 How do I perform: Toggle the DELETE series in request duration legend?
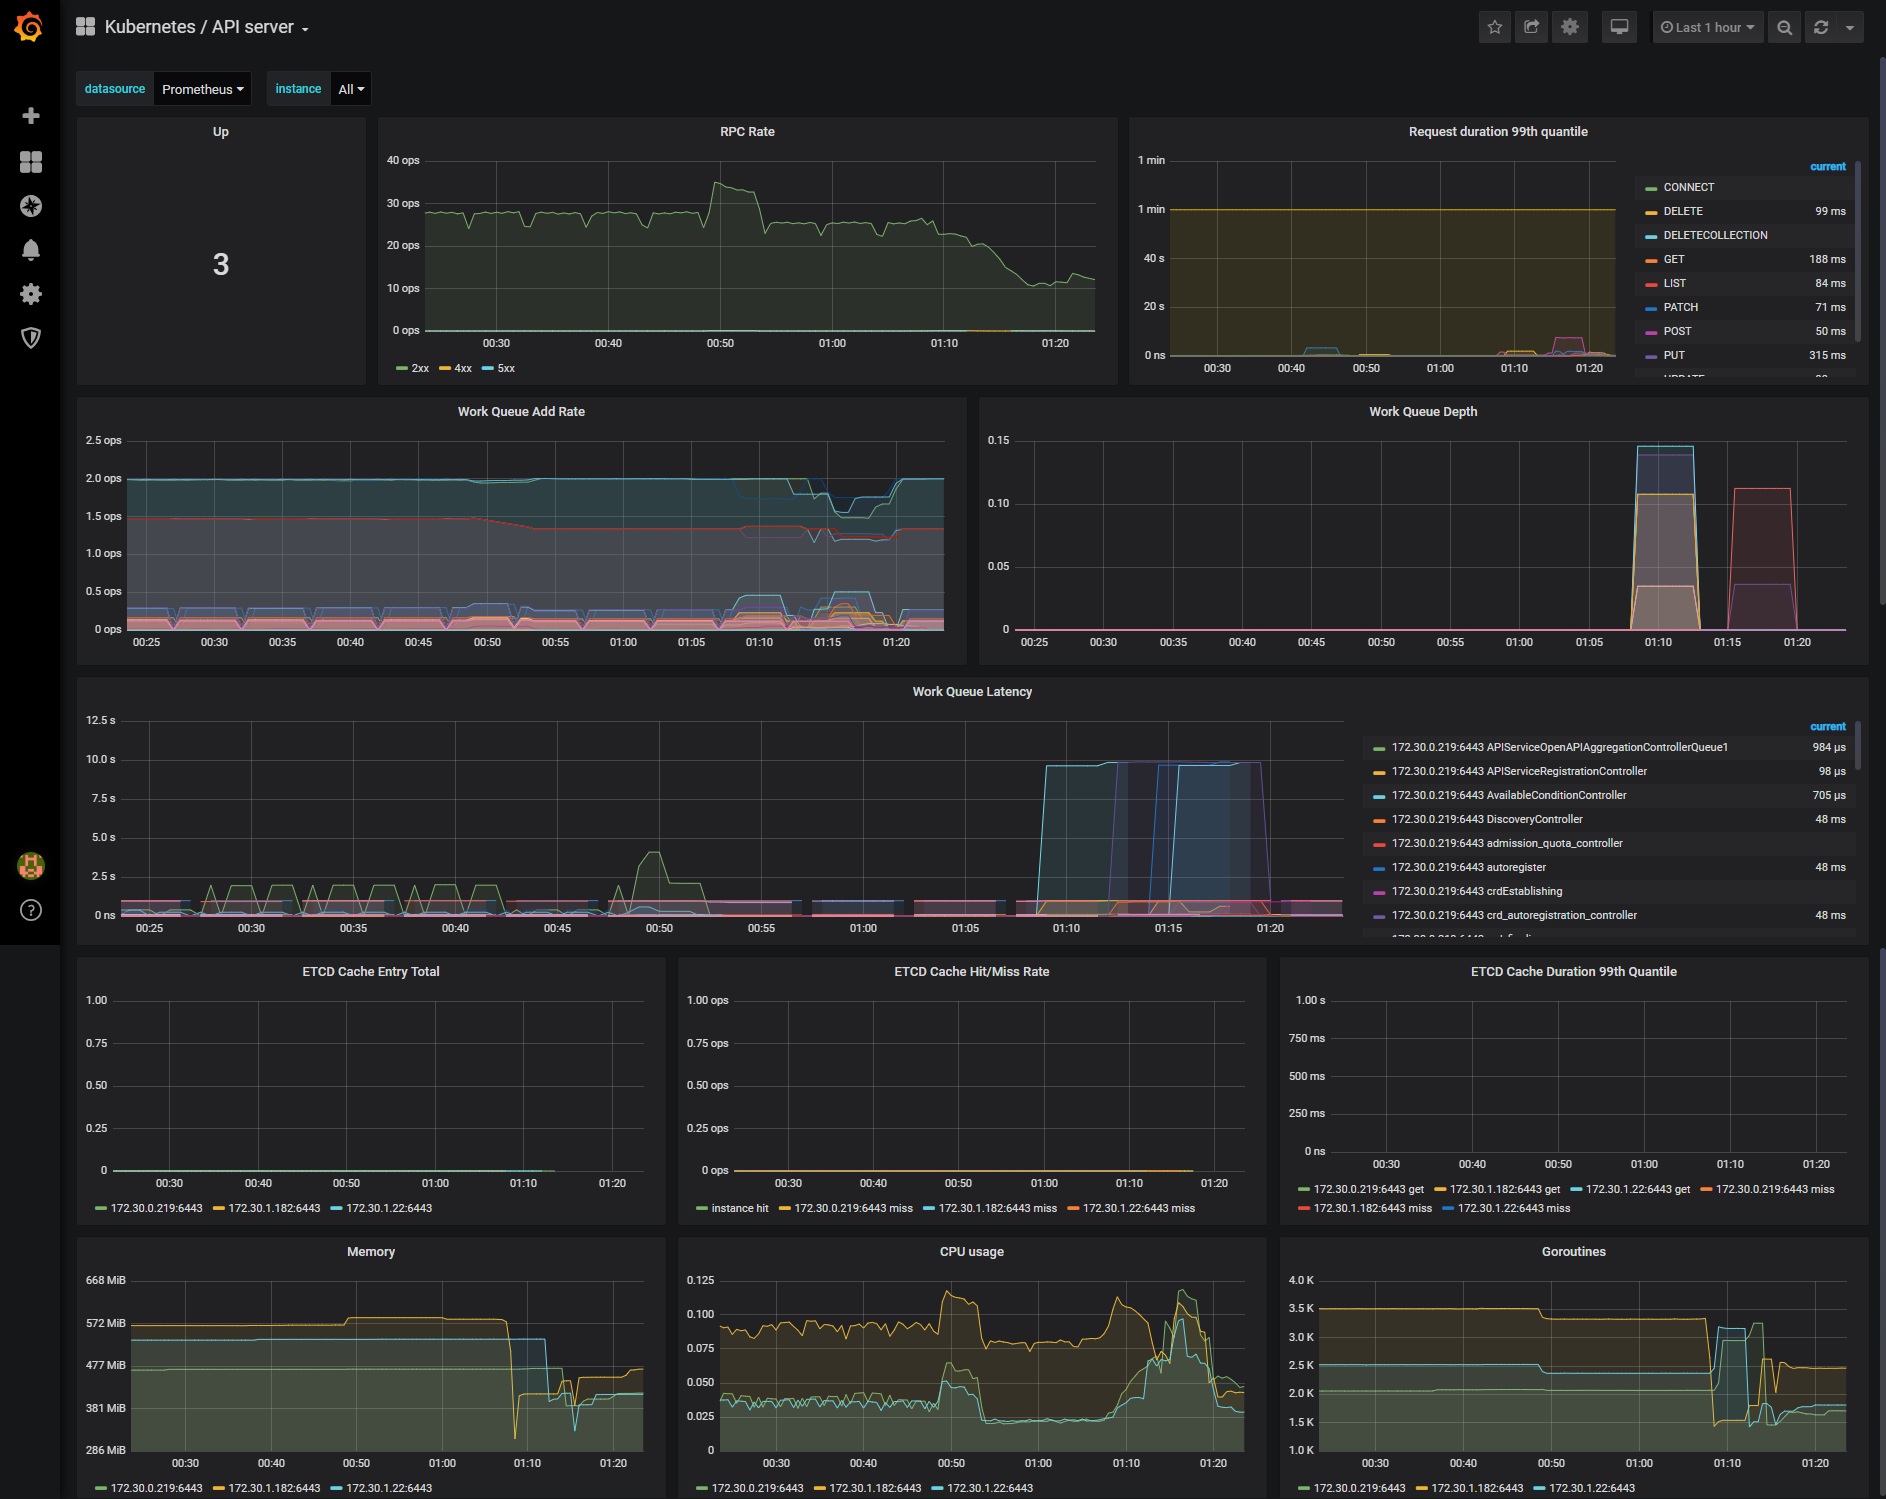[x=1683, y=212]
